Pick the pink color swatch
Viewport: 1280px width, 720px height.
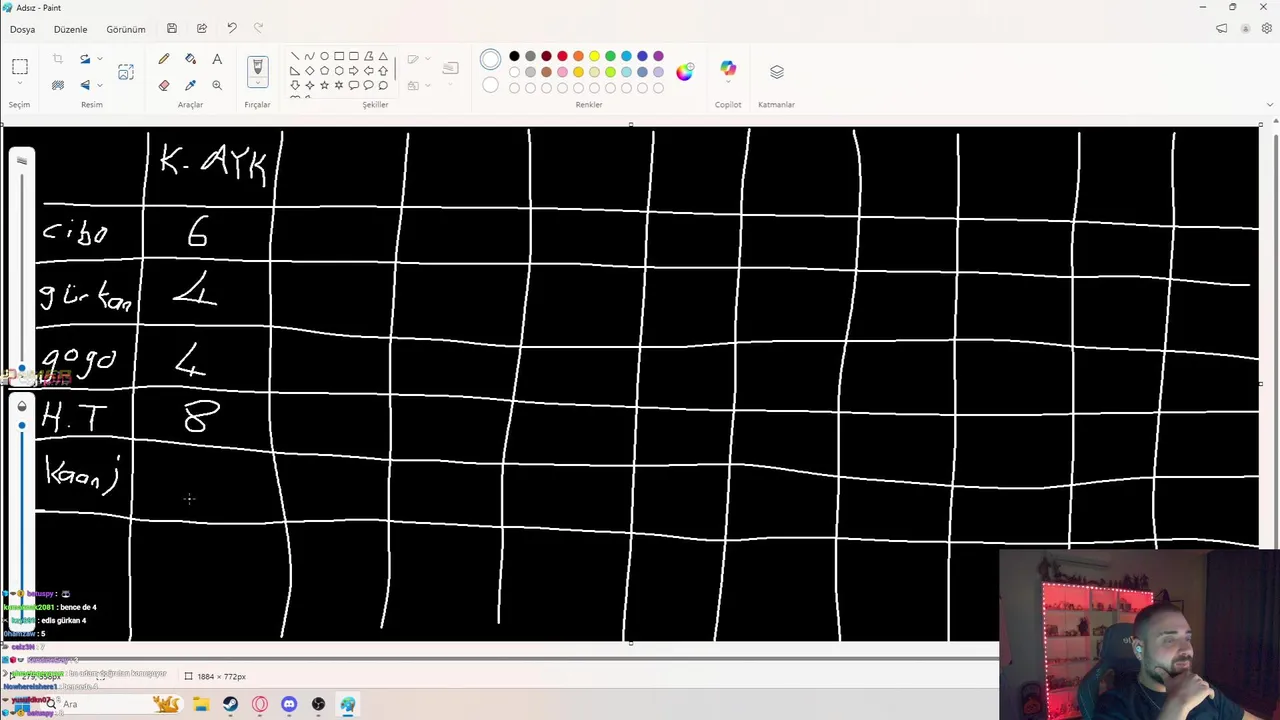[x=562, y=72]
